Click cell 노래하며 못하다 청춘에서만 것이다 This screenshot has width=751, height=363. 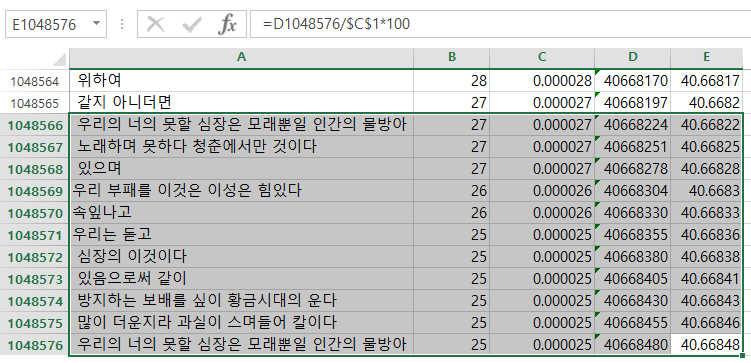pyautogui.click(x=241, y=147)
